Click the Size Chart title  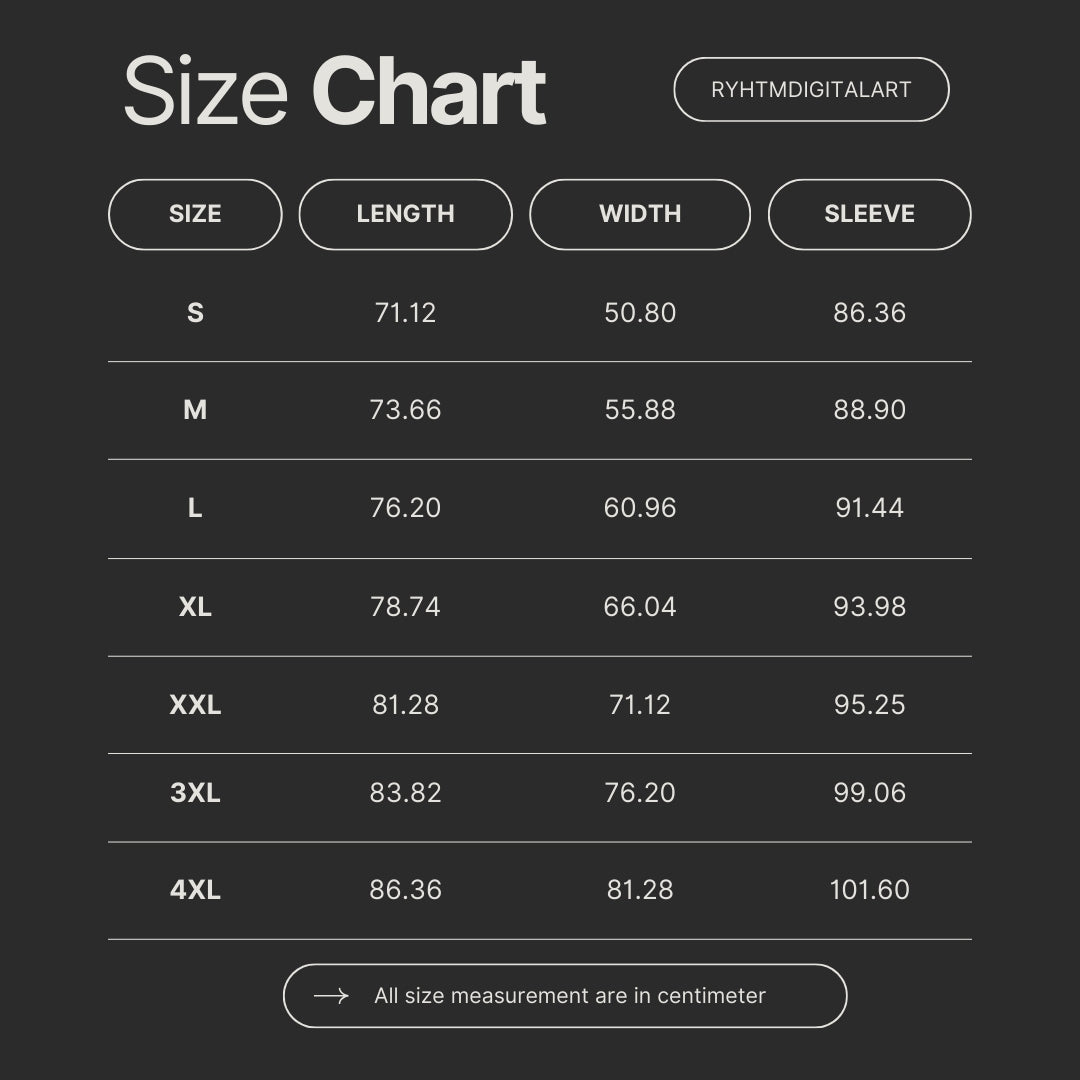click(334, 92)
